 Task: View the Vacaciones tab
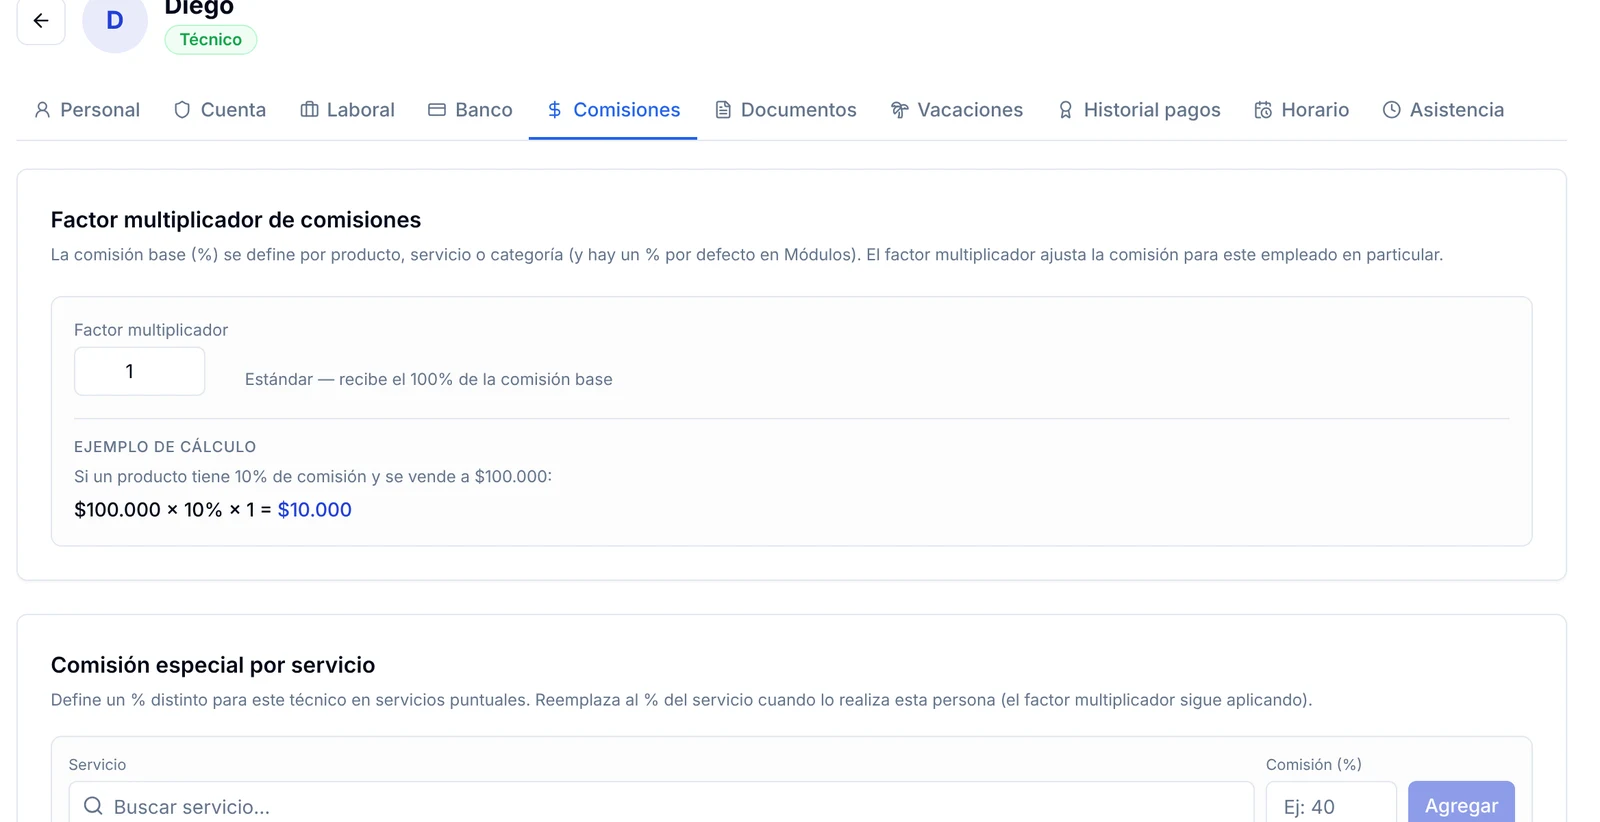click(957, 110)
